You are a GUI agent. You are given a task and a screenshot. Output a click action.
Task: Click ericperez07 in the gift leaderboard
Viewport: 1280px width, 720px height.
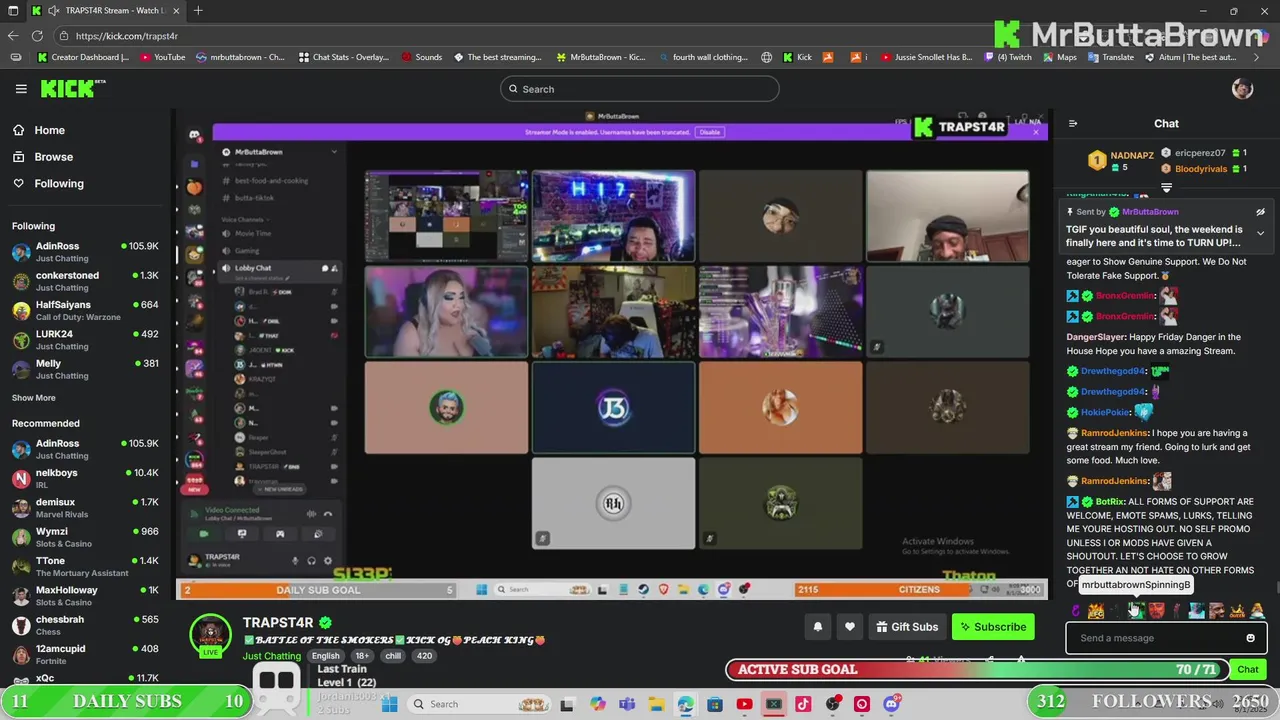pyautogui.click(x=1198, y=153)
